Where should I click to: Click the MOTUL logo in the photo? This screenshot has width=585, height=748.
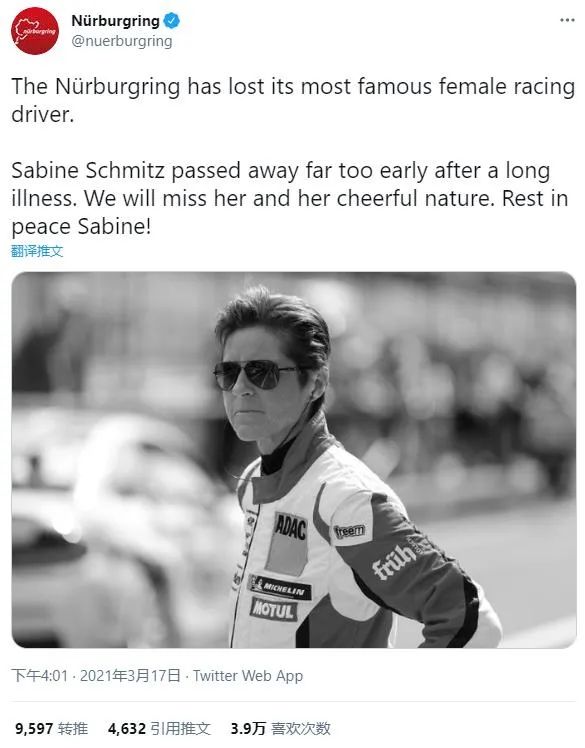pyautogui.click(x=273, y=609)
